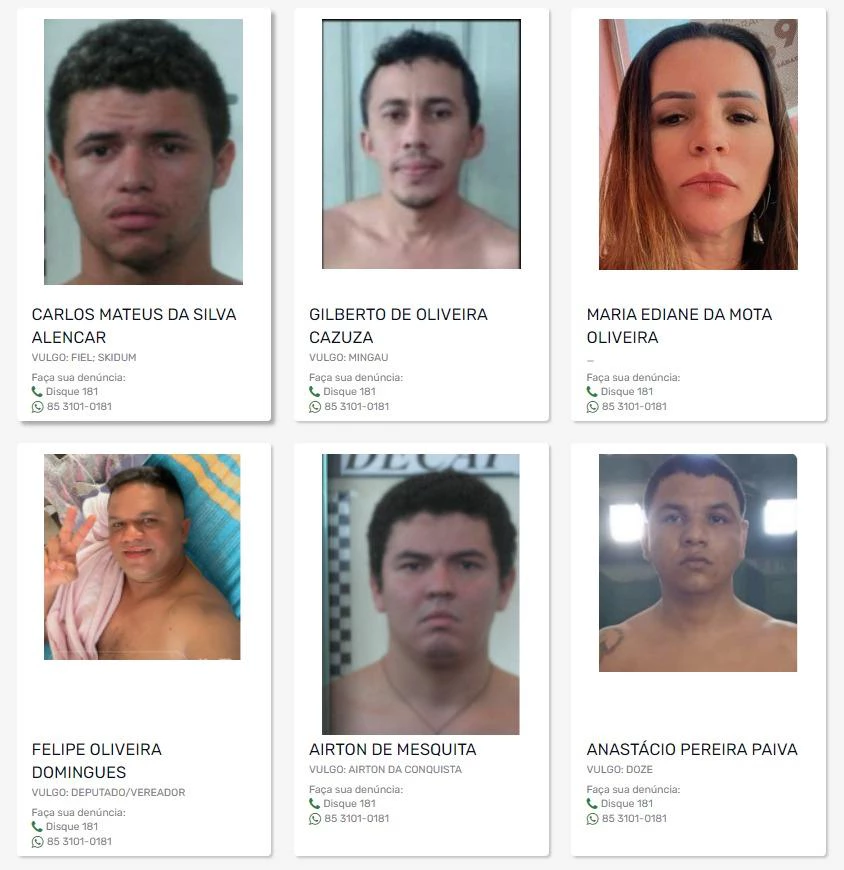Open photo of Anastácio Pereira Paiva

(x=698, y=563)
